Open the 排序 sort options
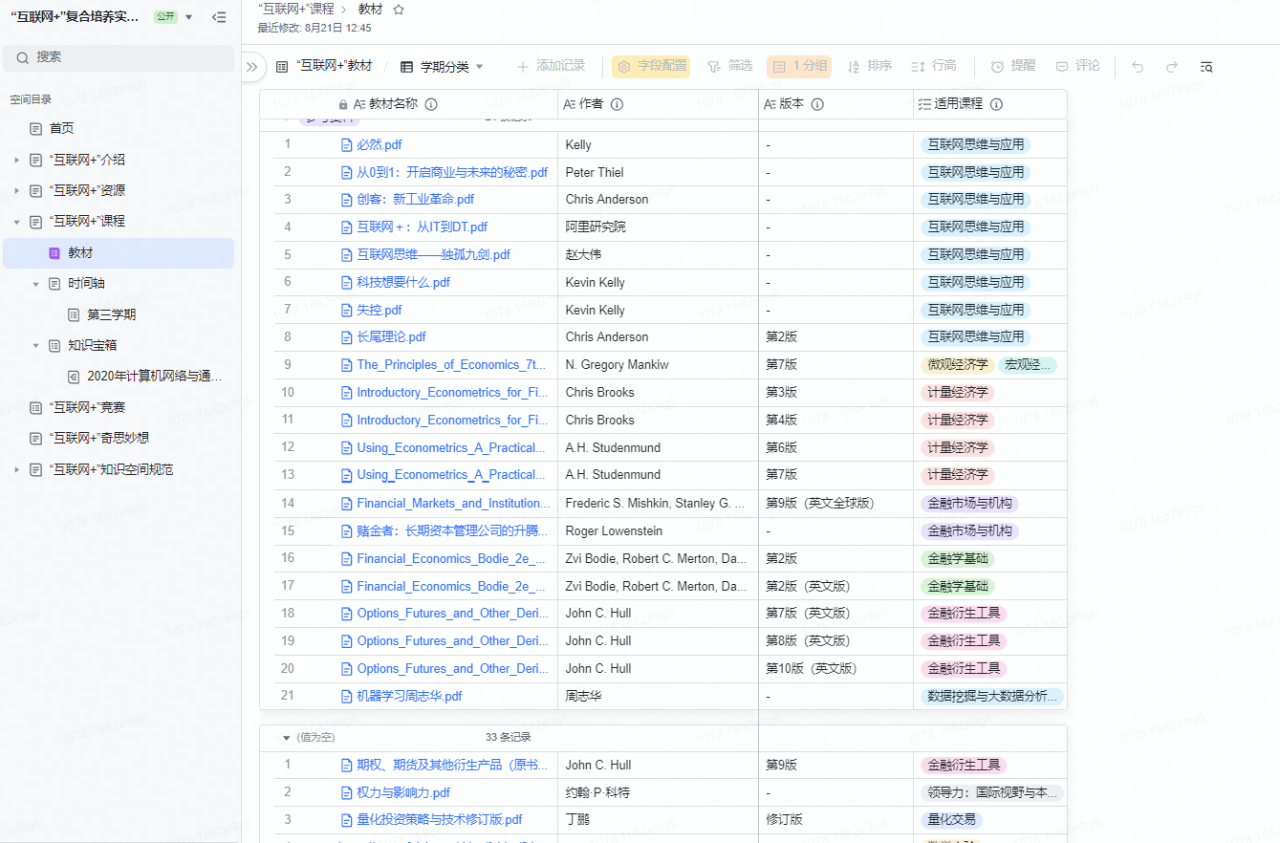 [x=869, y=66]
